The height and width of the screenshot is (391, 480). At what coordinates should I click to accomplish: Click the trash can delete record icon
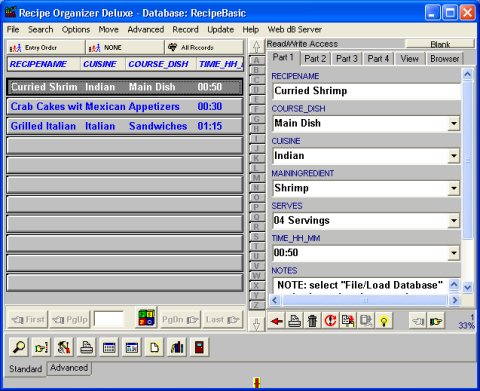click(312, 321)
